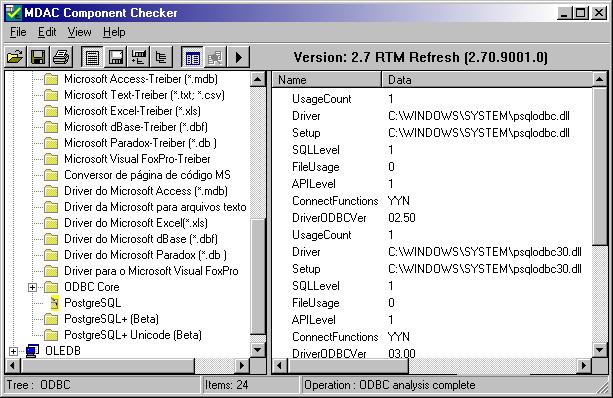
Task: Click tree pane scroll down arrow
Action: click(x=258, y=349)
